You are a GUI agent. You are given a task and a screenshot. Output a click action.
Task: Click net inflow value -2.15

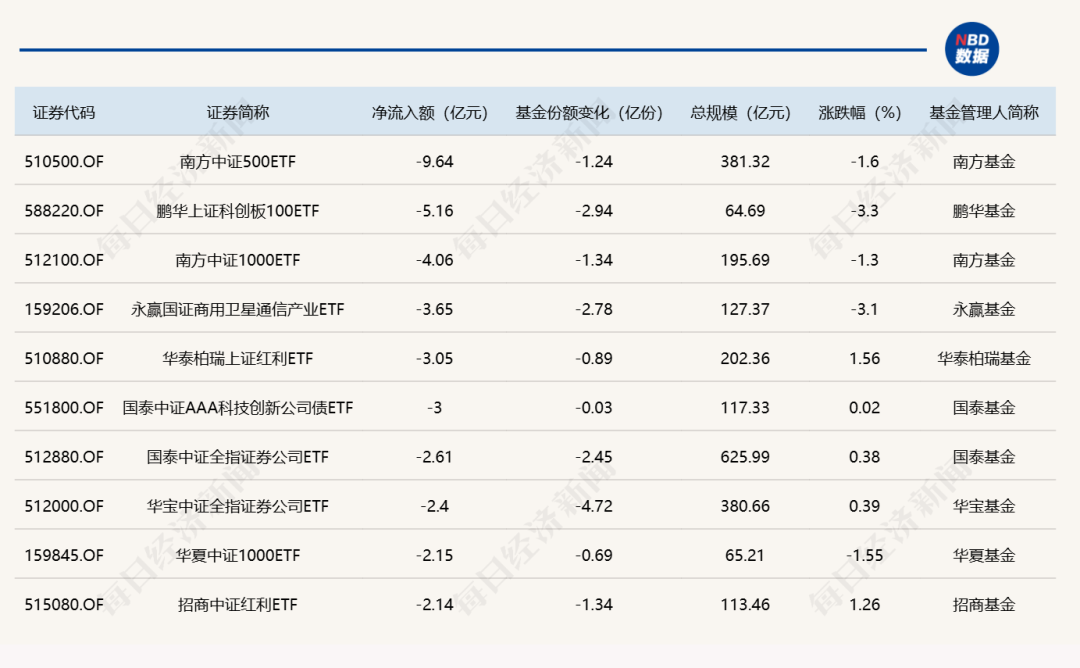click(435, 556)
